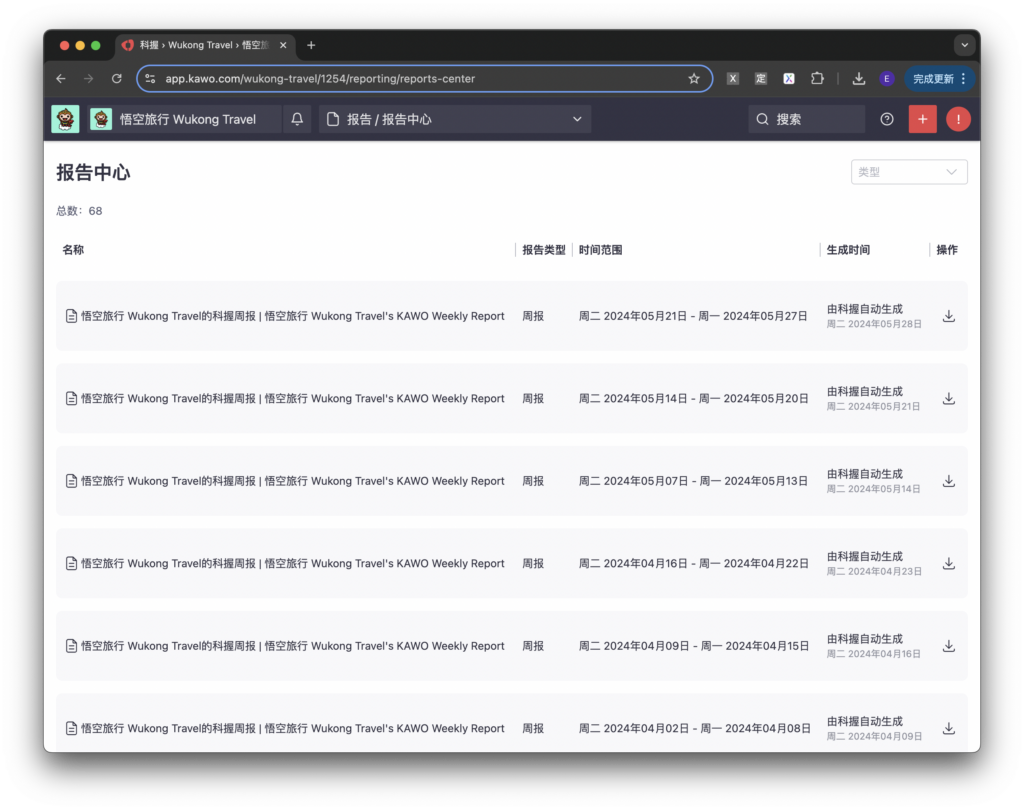
Task: Click the 完成更新 update button
Action: pos(939,78)
